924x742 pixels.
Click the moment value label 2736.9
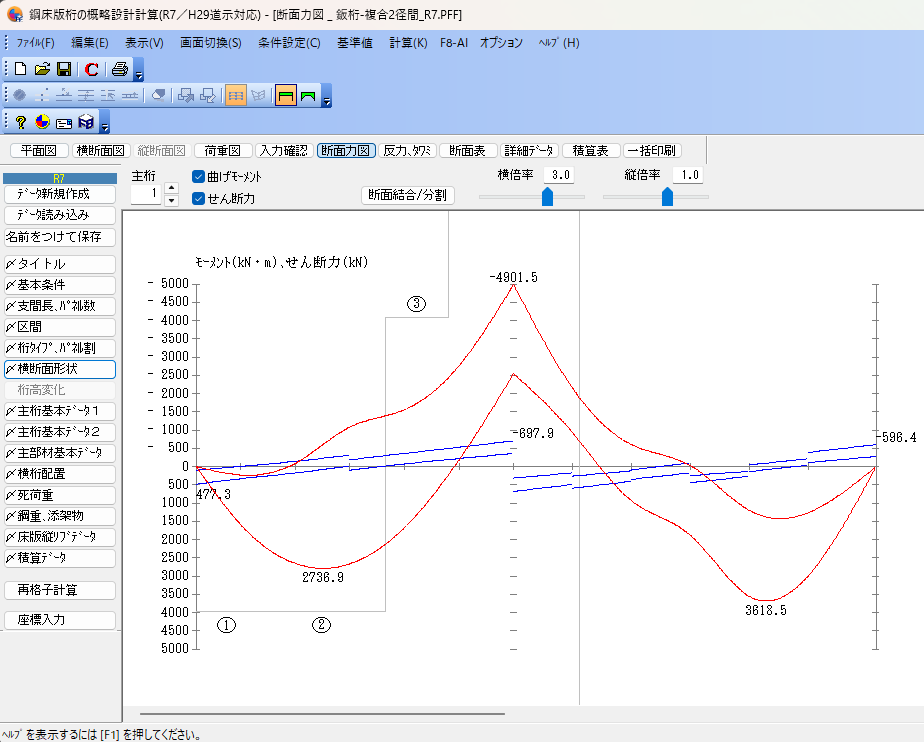323,578
